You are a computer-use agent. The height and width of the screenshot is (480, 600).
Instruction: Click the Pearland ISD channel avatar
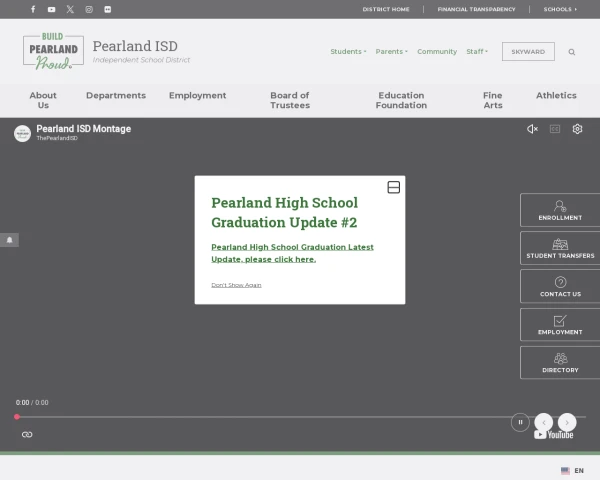coord(22,134)
